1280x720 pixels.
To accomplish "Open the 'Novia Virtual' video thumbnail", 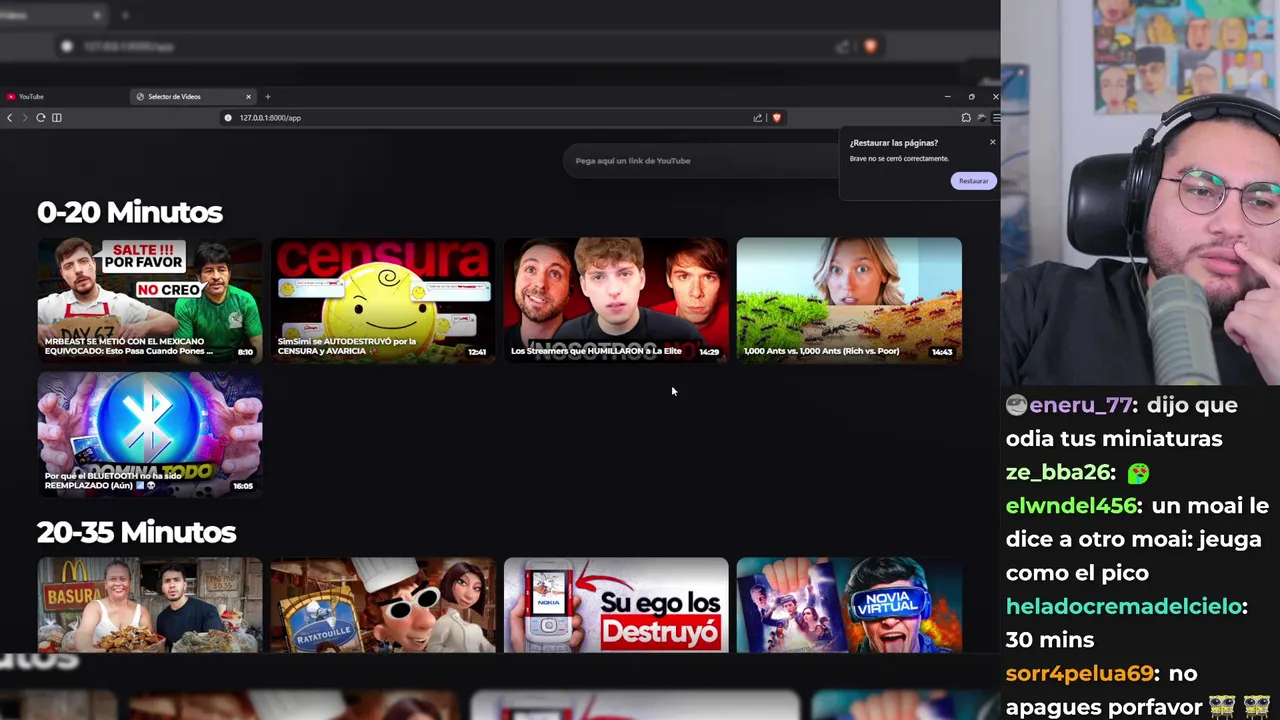I will pyautogui.click(x=849, y=605).
